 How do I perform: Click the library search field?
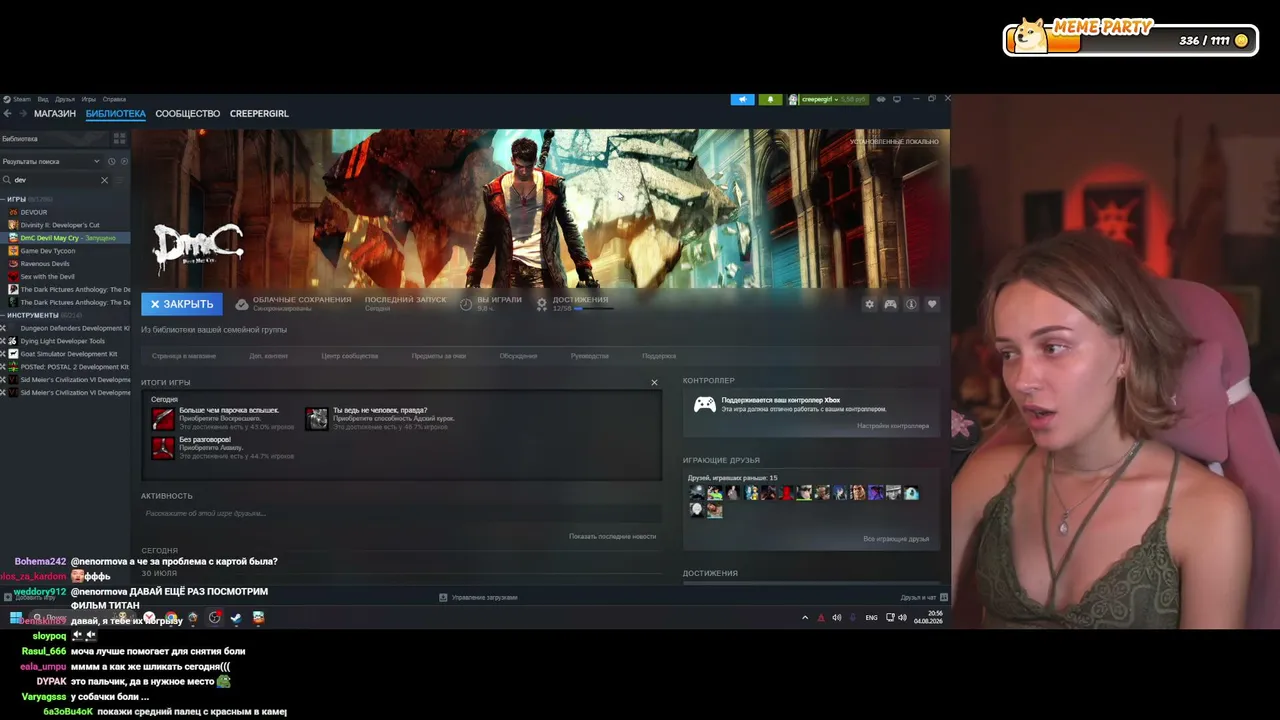point(56,180)
